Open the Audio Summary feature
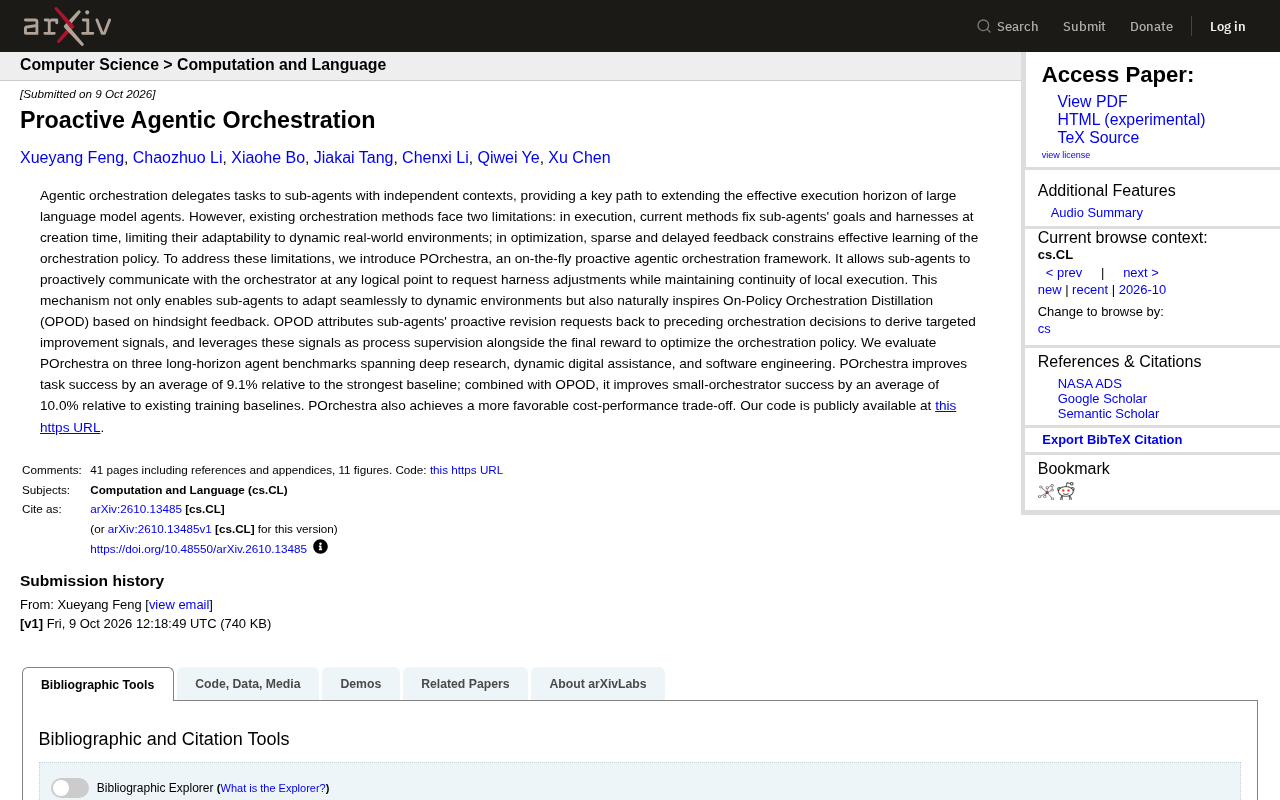1280x800 pixels. pos(1097,213)
